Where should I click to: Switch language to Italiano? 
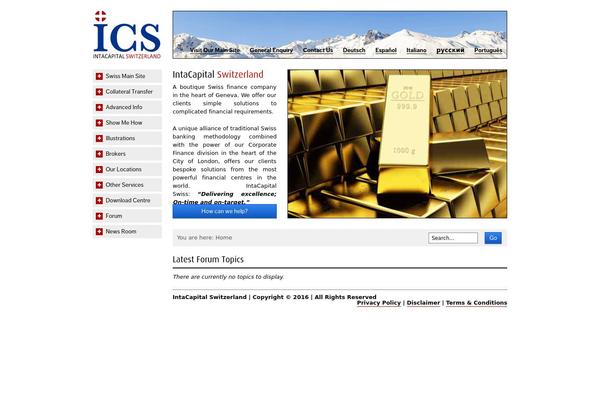416,50
